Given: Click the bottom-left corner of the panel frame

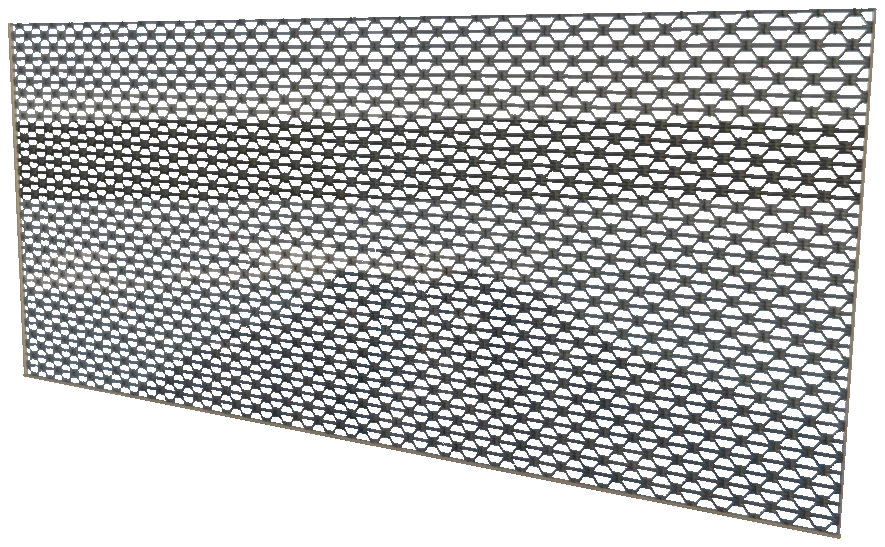Looking at the screenshot, I should click(x=25, y=376).
